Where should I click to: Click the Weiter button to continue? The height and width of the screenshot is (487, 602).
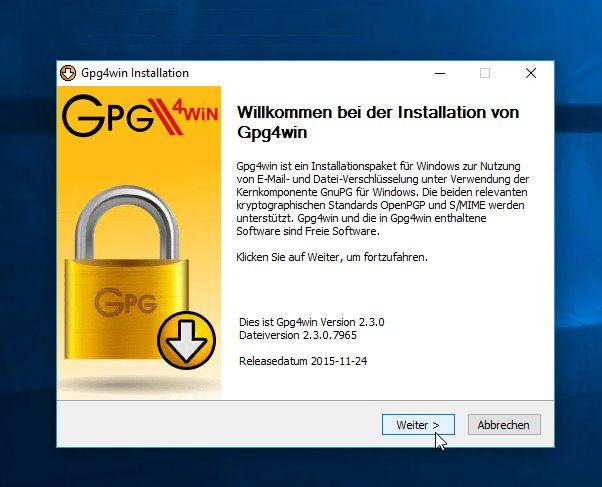point(418,425)
